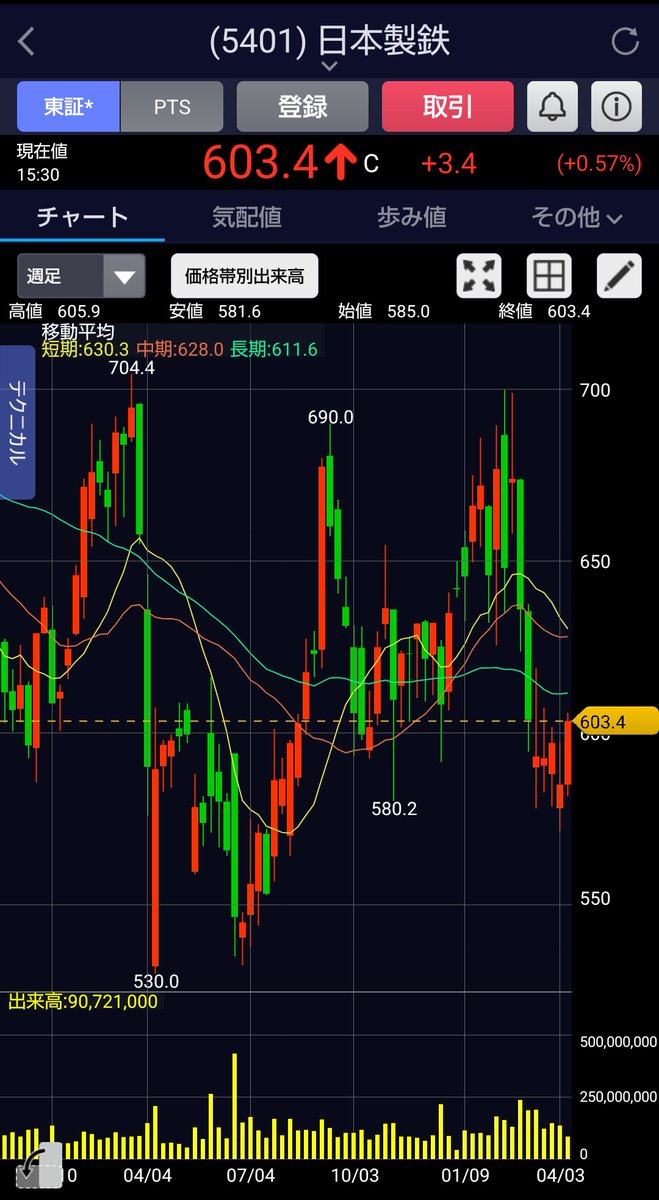659x1200 pixels.
Task: Tap the 現在値 label
Action: [43, 152]
